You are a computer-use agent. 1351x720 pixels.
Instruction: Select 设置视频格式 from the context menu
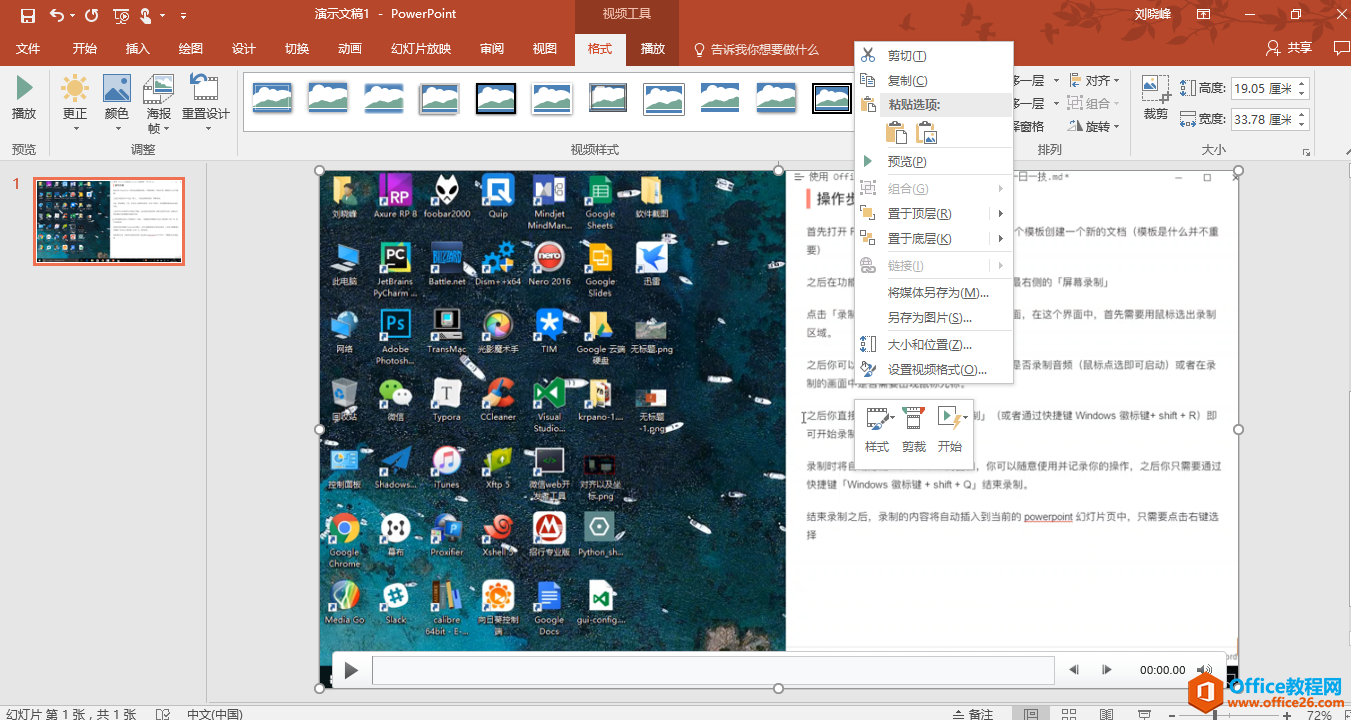[x=937, y=370]
